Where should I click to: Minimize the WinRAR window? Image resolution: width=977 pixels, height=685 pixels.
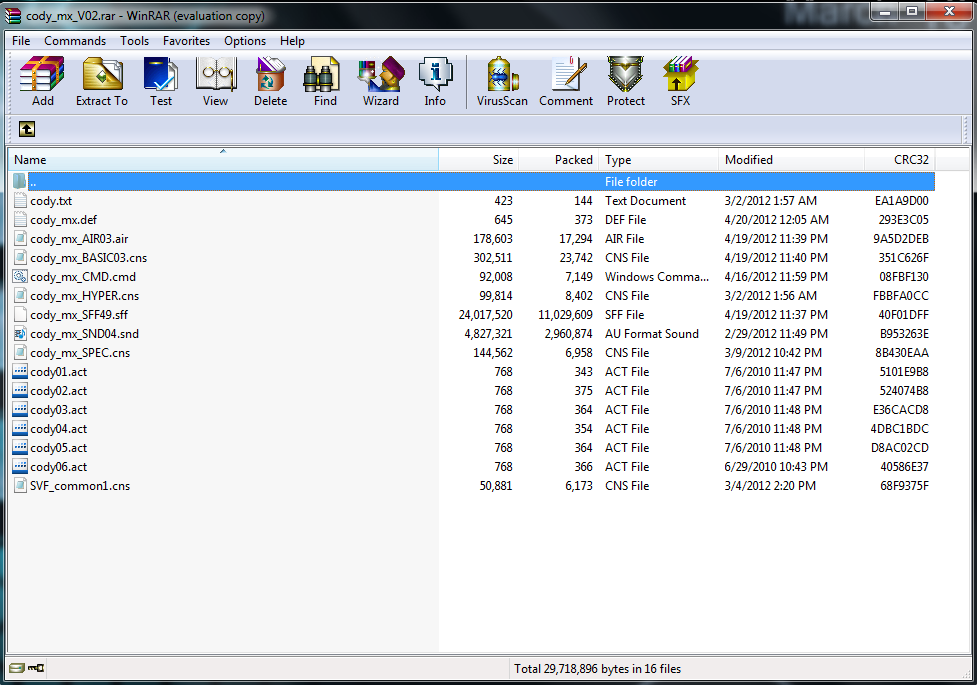[885, 11]
